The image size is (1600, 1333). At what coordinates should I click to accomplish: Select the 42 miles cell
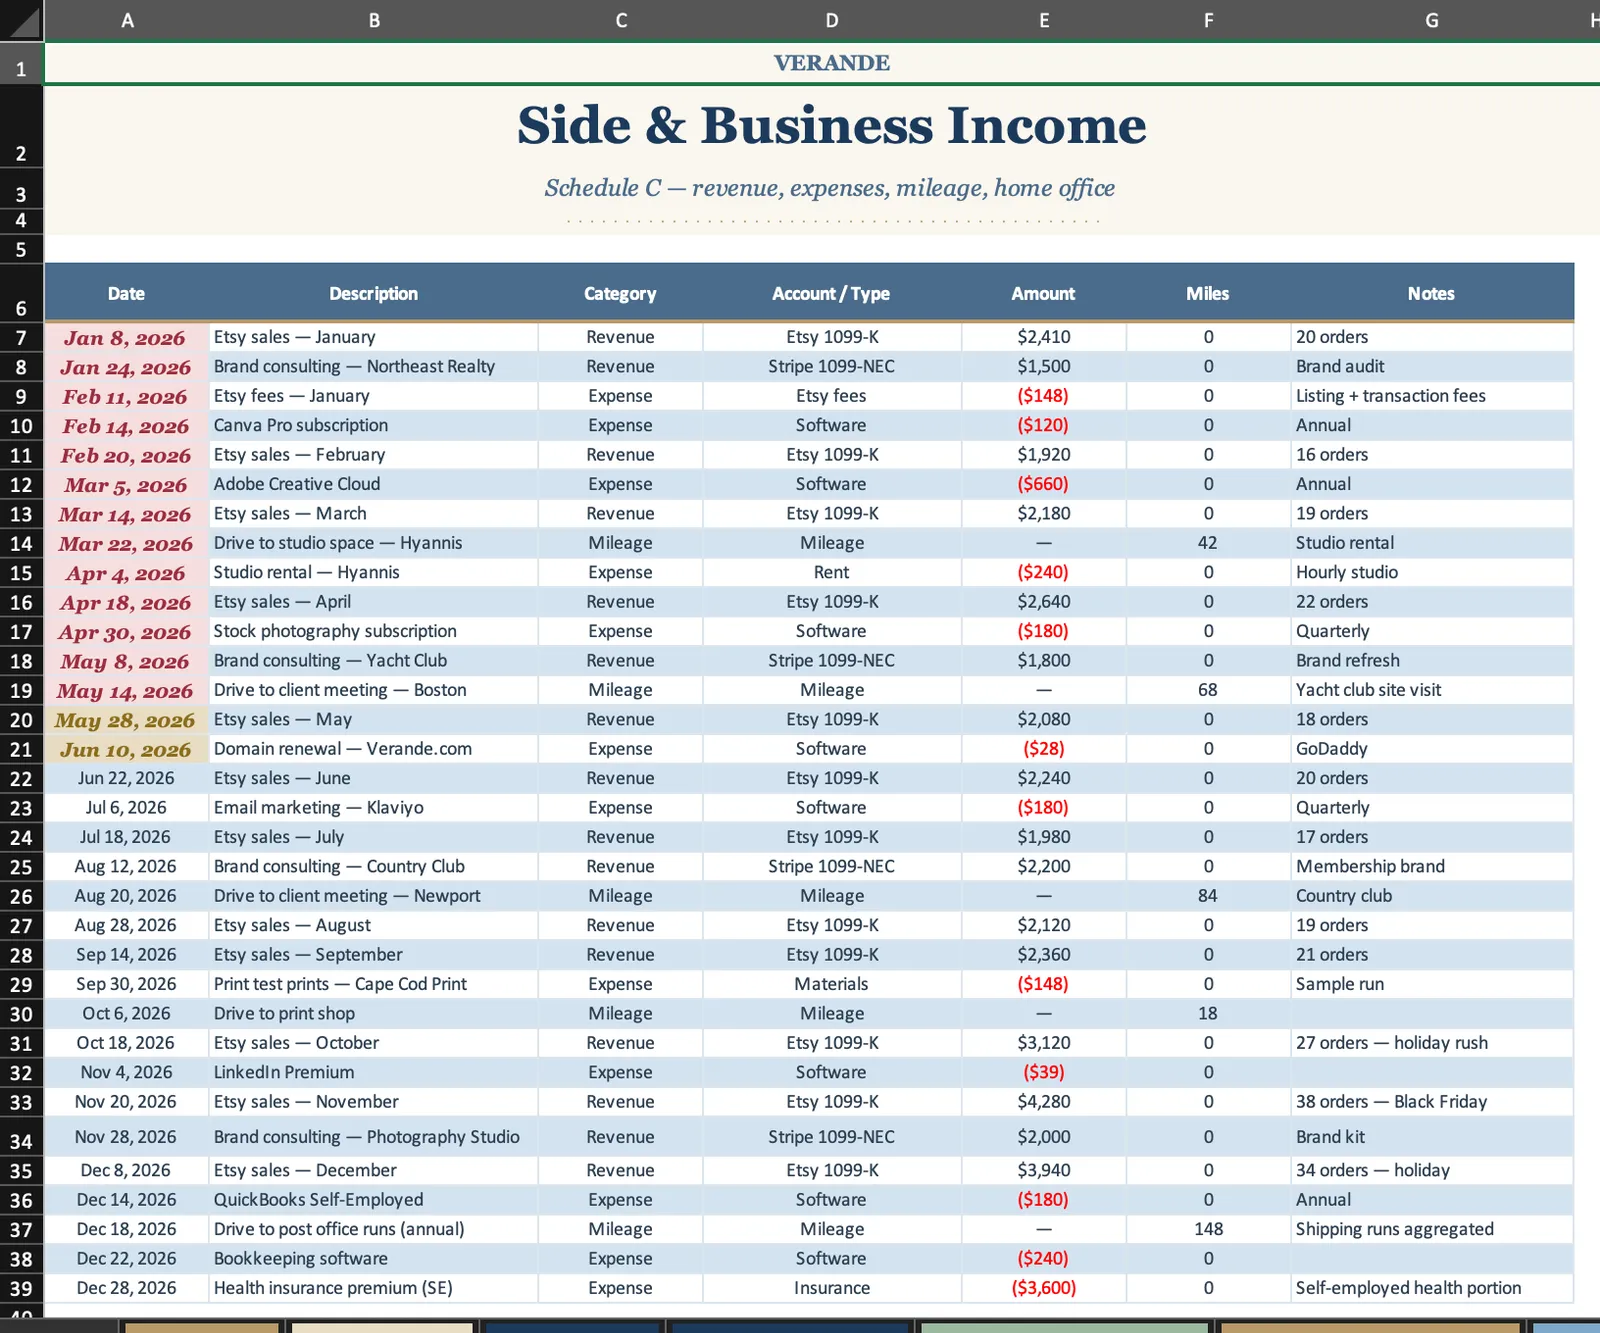pyautogui.click(x=1208, y=544)
